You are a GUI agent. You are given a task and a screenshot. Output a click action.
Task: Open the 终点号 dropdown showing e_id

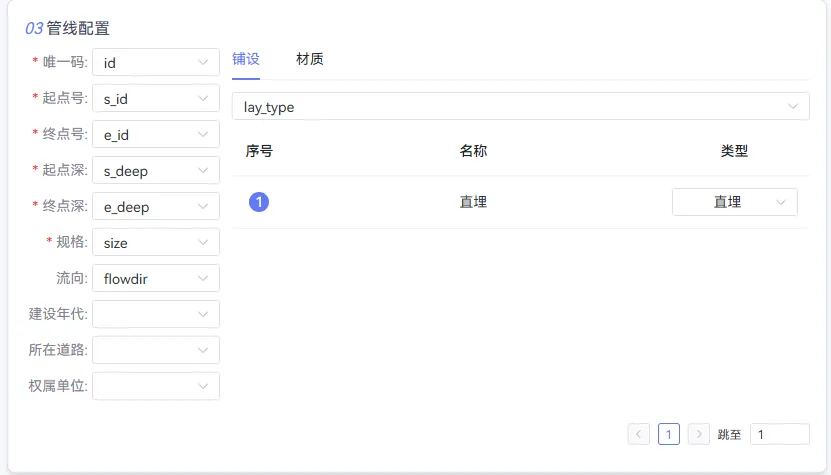(156, 135)
